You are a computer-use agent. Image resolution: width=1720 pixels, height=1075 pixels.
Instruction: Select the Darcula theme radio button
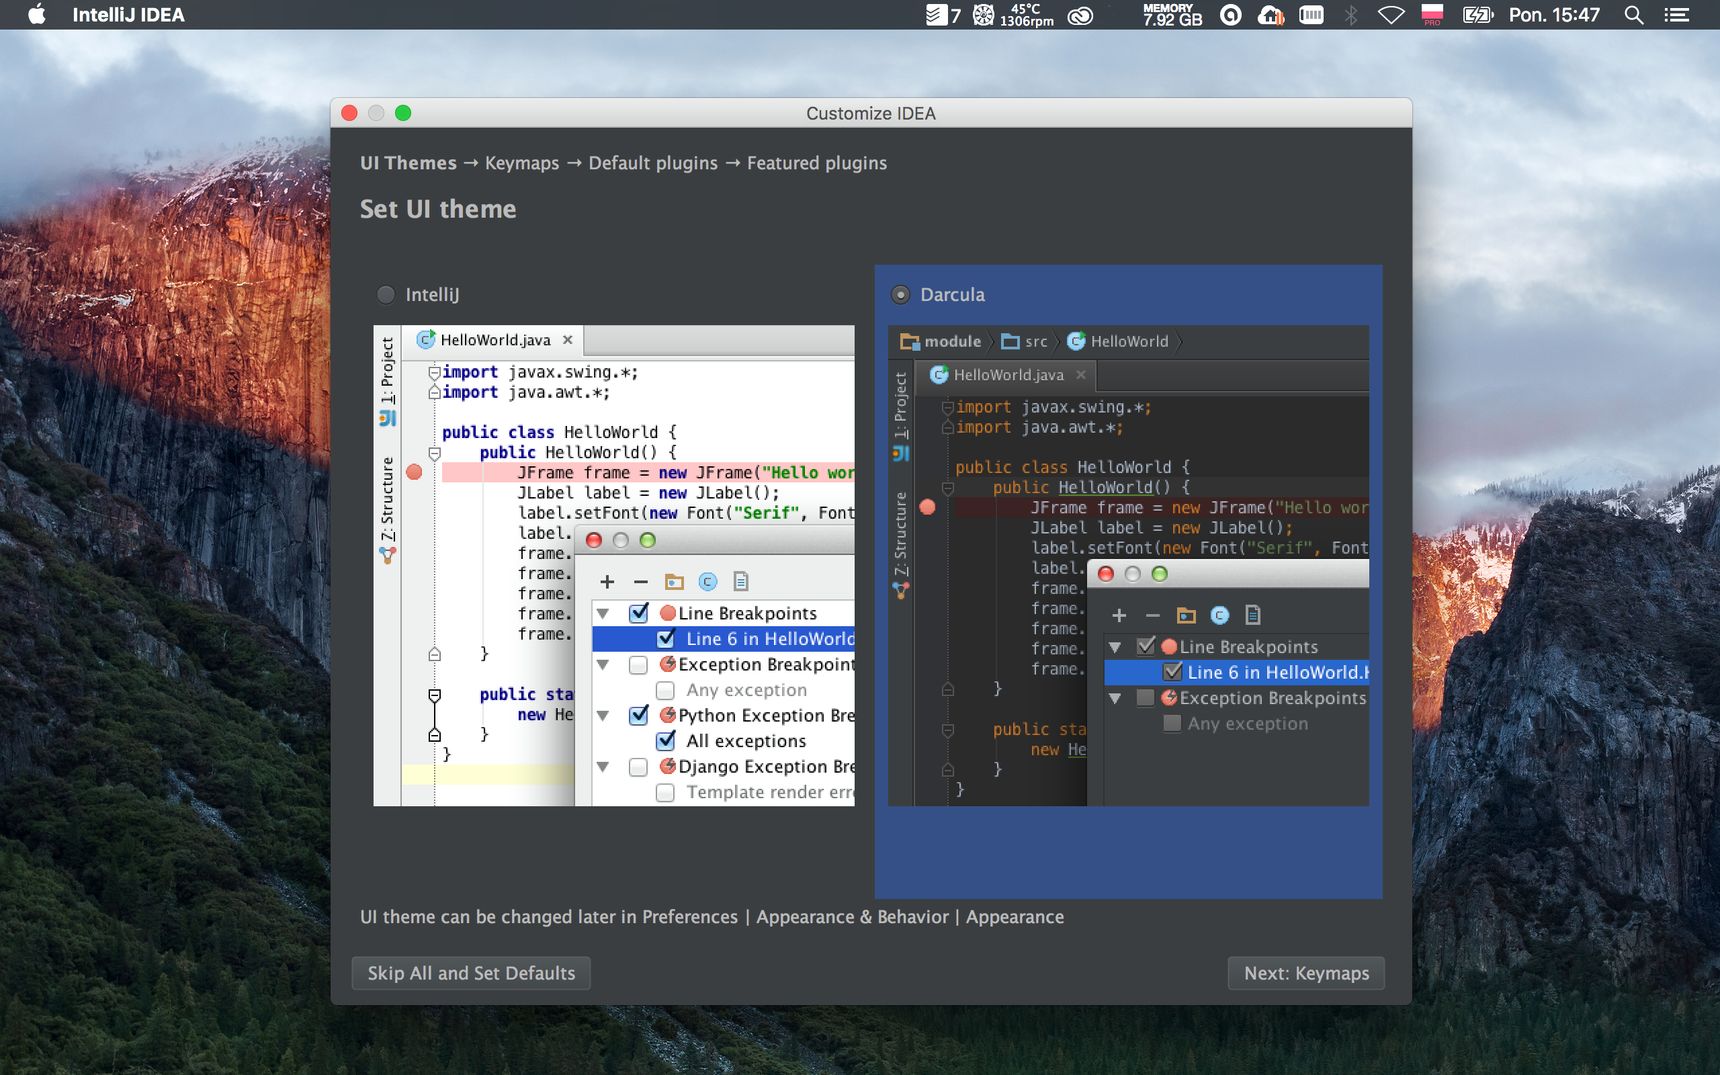901,295
